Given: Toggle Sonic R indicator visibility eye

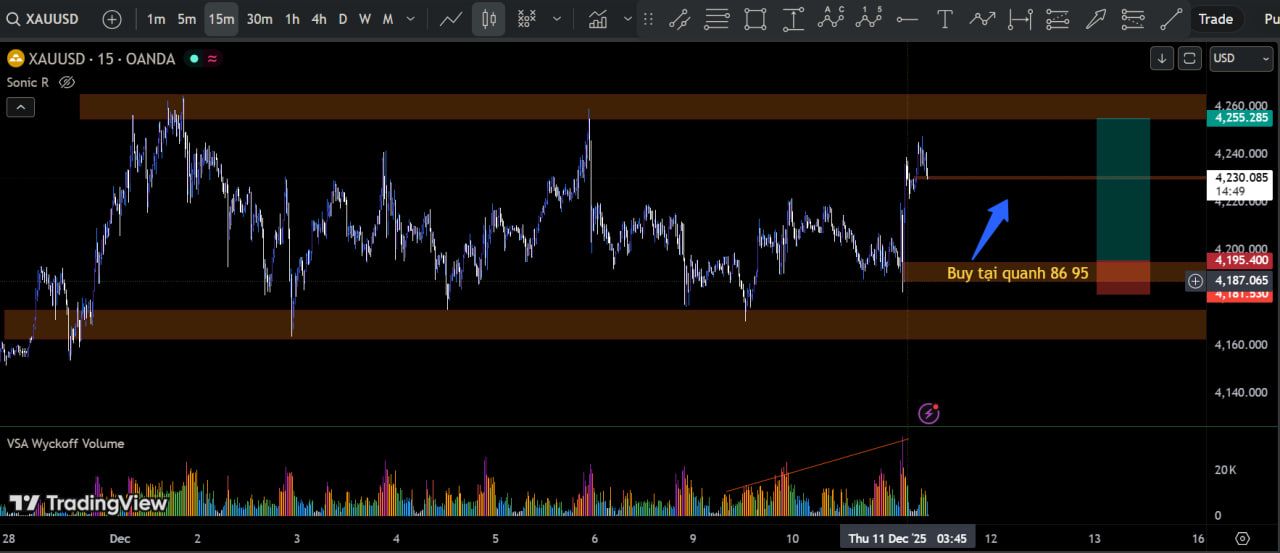Looking at the screenshot, I should tap(67, 82).
